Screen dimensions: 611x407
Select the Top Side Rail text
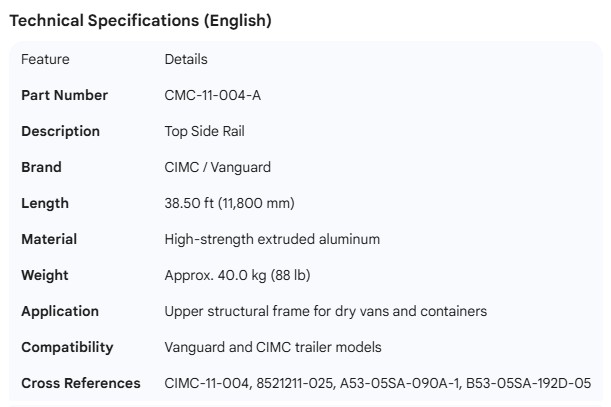pyautogui.click(x=204, y=131)
